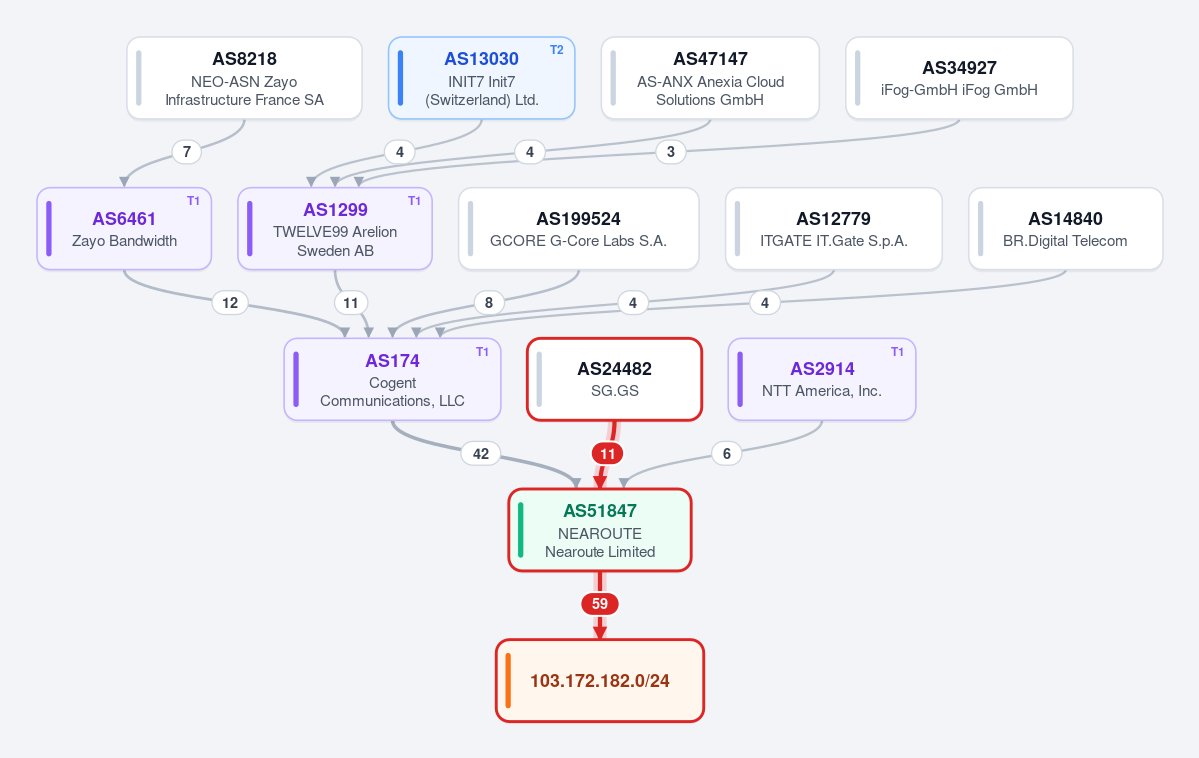1199x758 pixels.
Task: Select the 7 edge badge below AS8218
Action: click(187, 152)
